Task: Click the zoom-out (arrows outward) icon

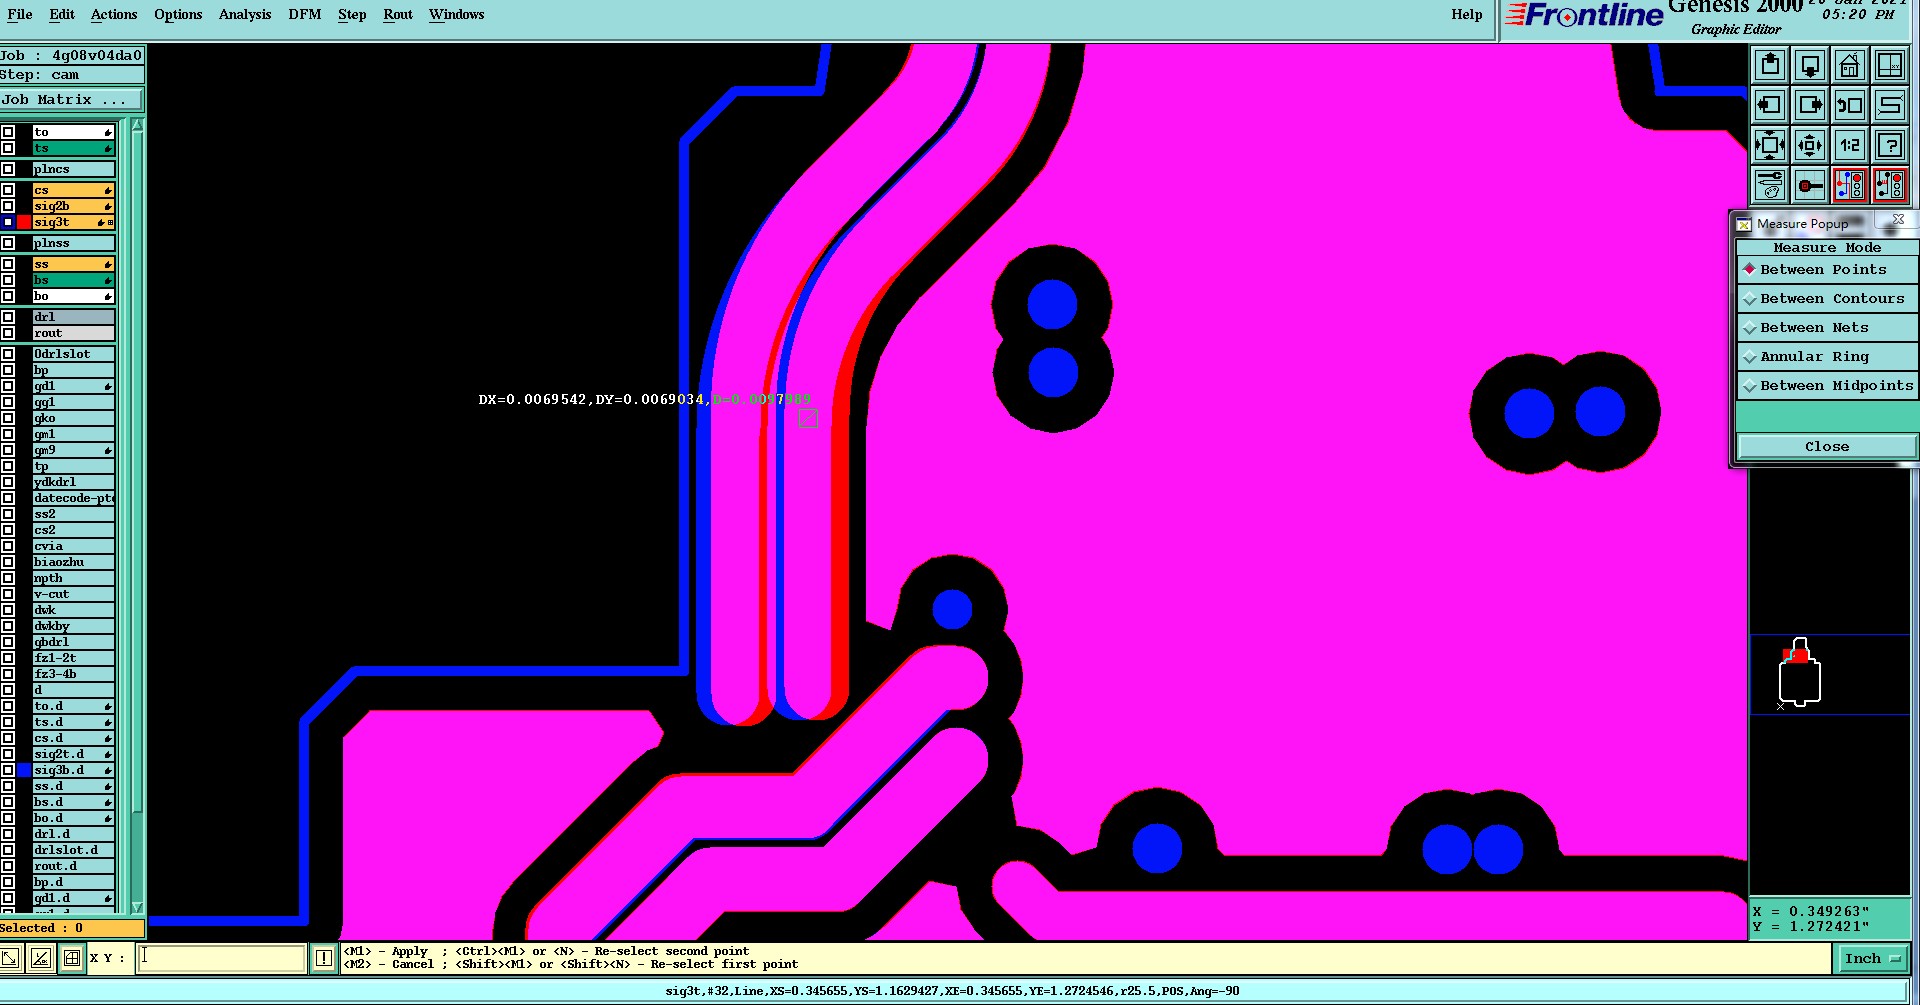Action: click(1810, 145)
